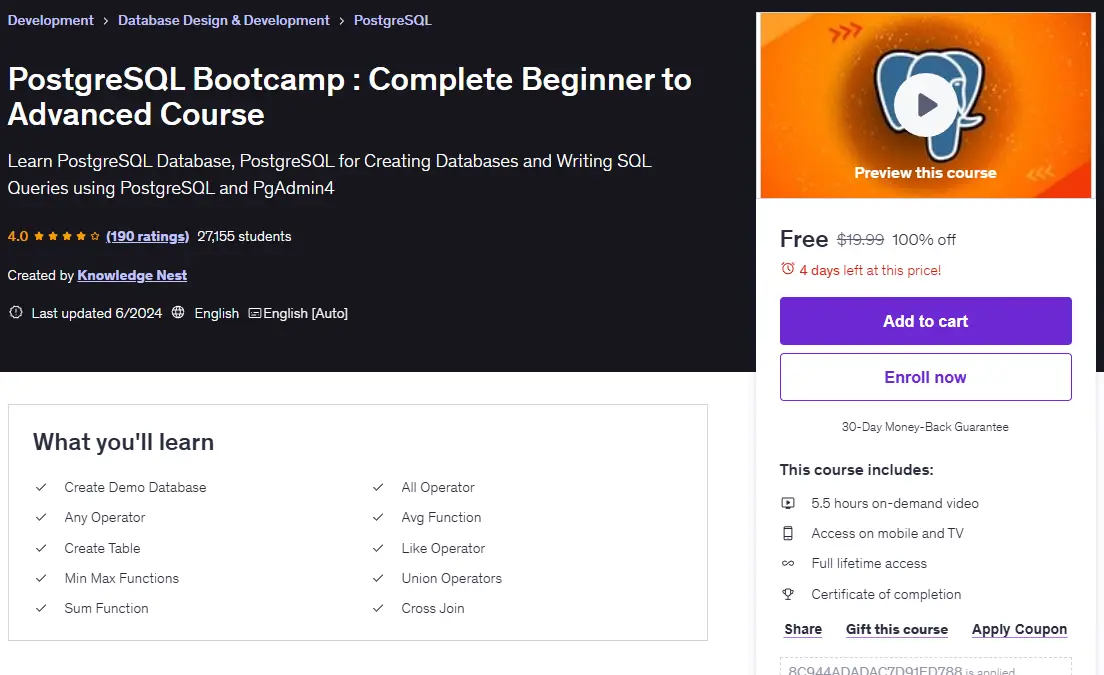Click the Min Max Functions list item
Viewport: 1104px width, 675px height.
tap(121, 578)
